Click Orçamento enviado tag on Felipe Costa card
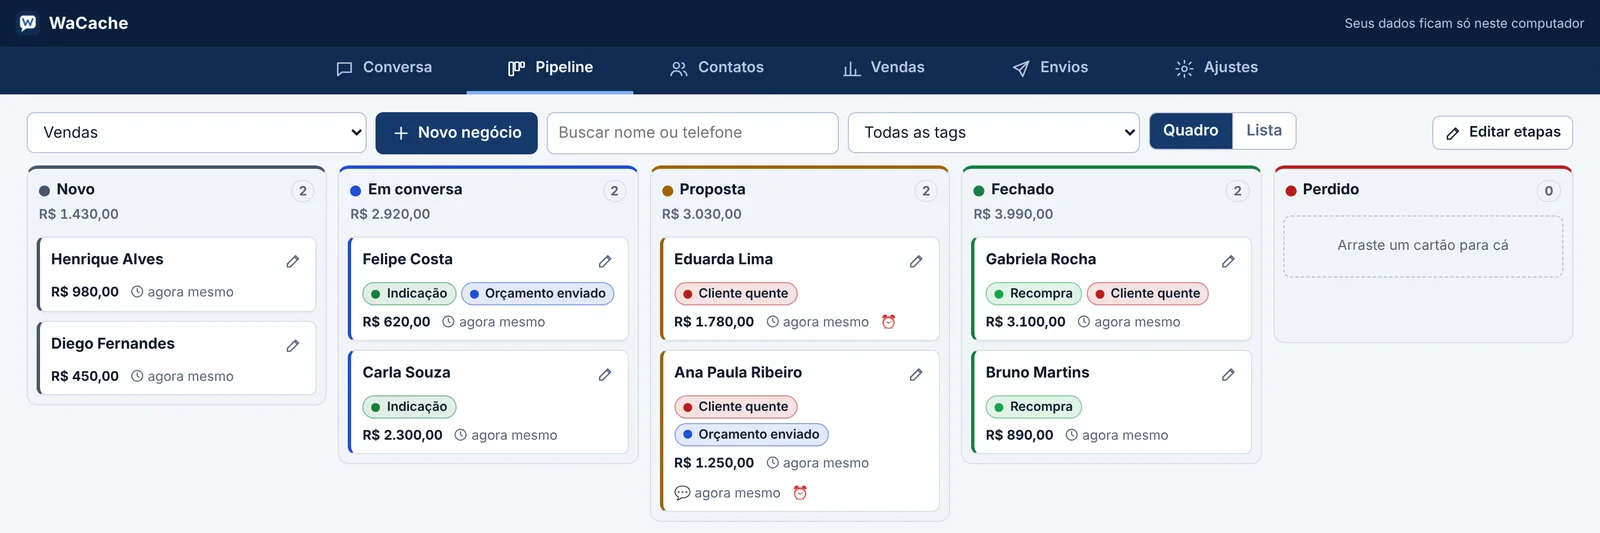The height and width of the screenshot is (533, 1600). [x=538, y=294]
